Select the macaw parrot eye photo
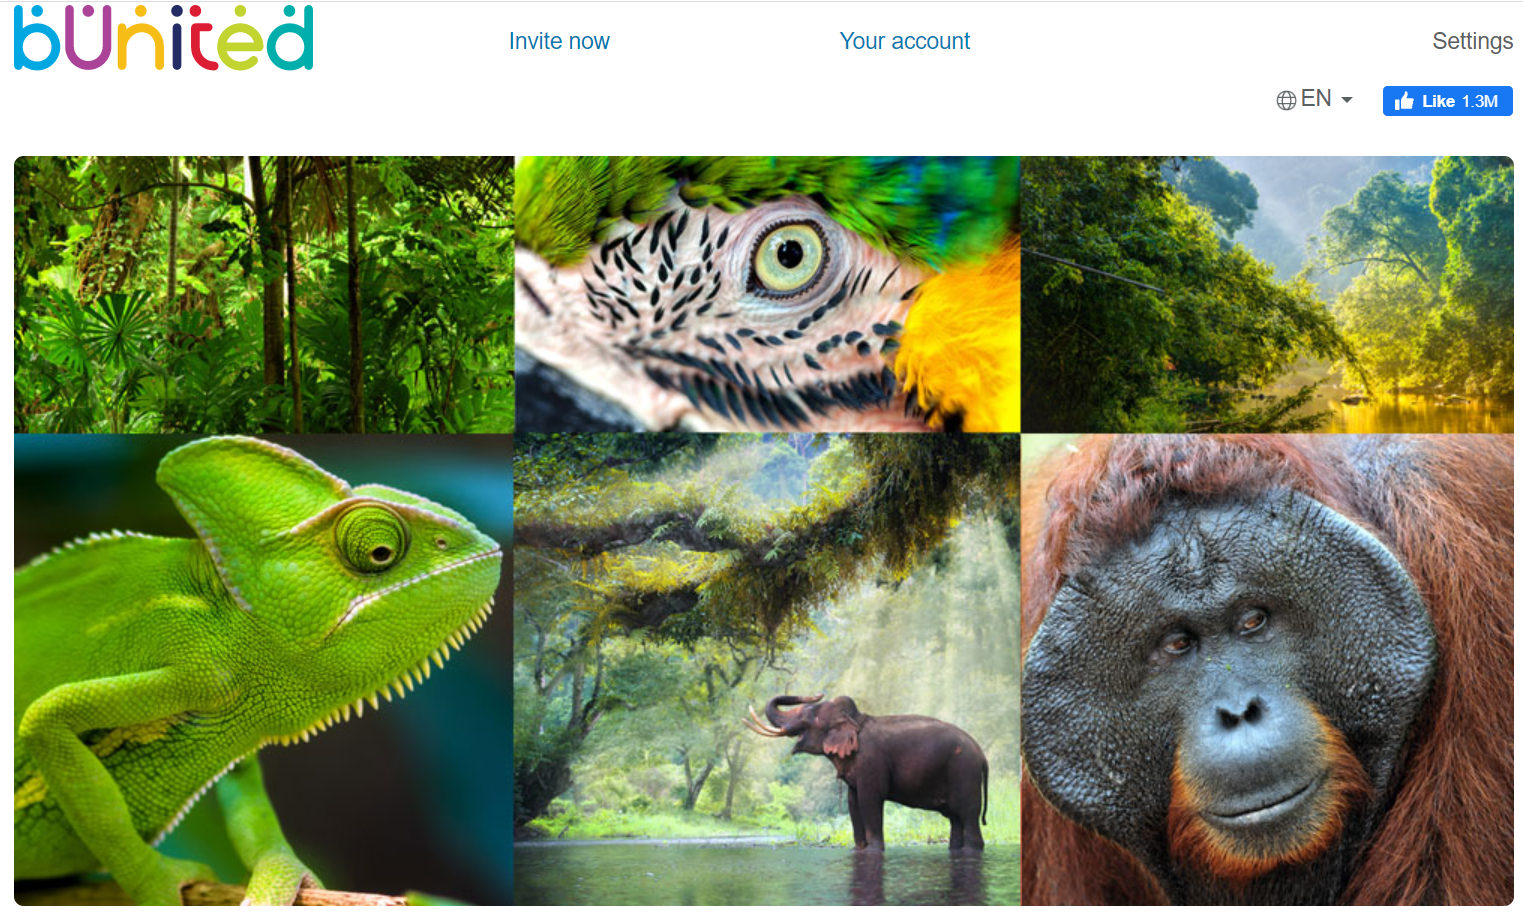The image size is (1523, 914). (x=767, y=294)
